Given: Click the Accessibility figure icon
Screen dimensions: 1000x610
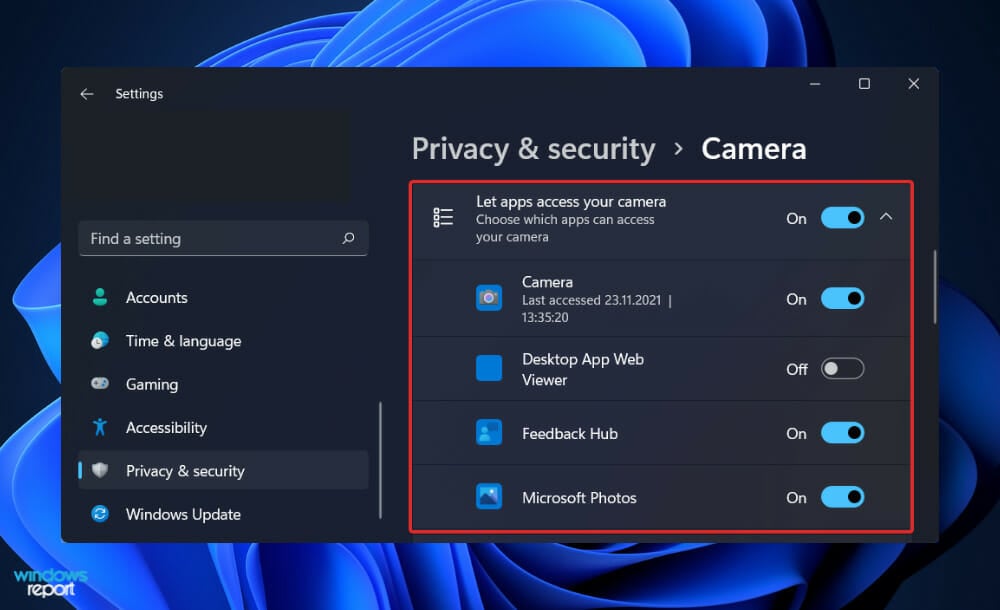Looking at the screenshot, I should pyautogui.click(x=100, y=427).
